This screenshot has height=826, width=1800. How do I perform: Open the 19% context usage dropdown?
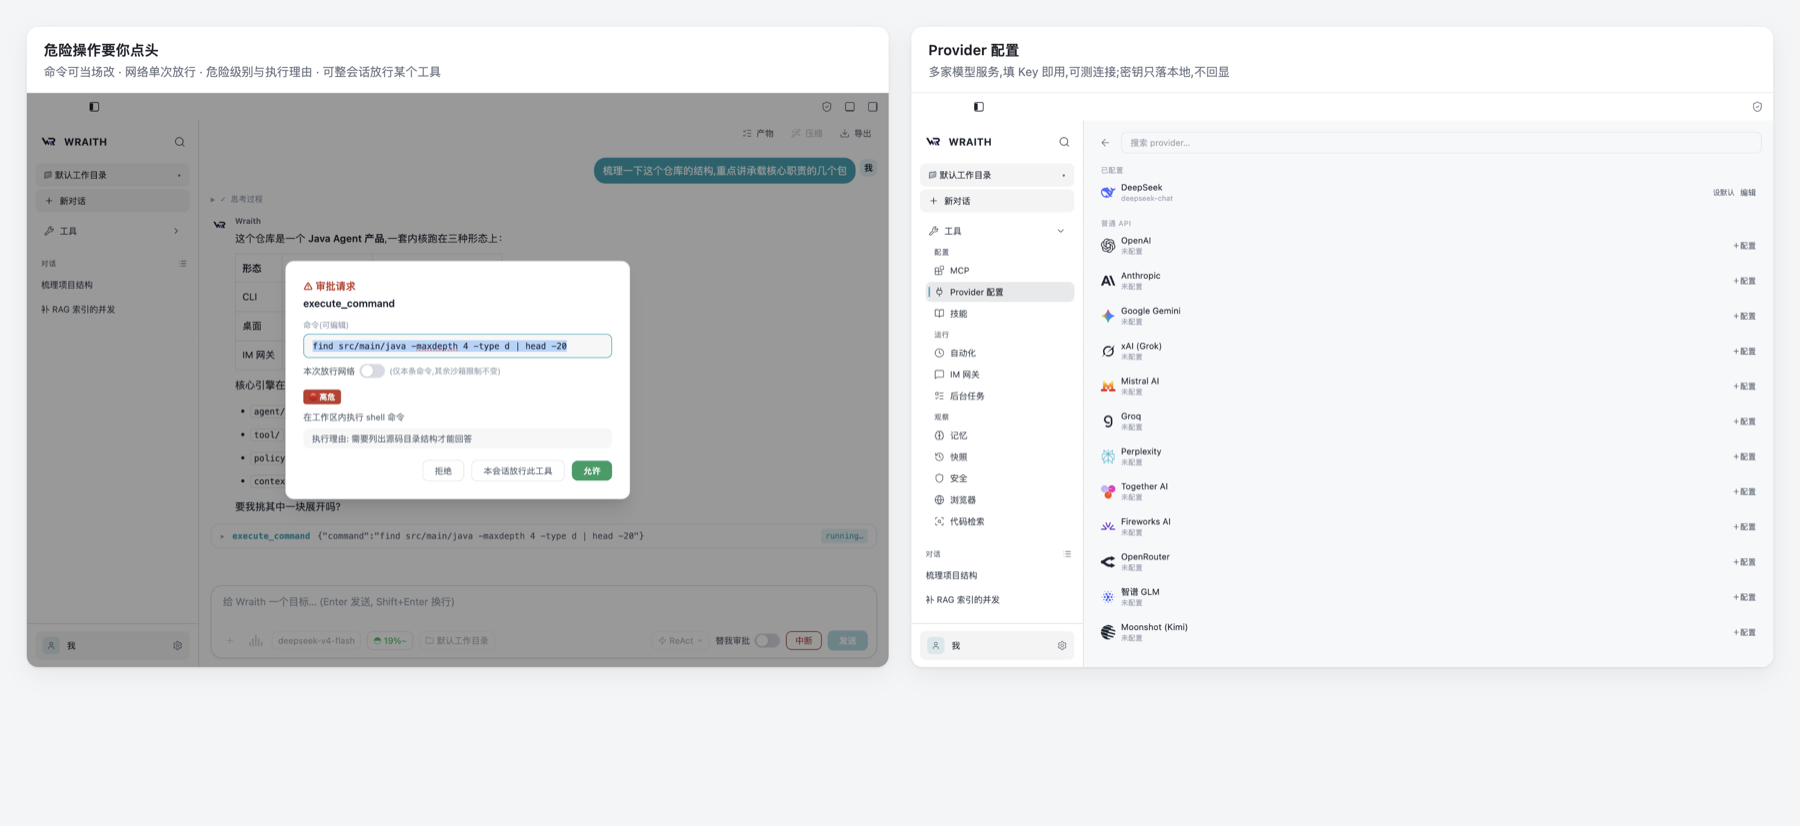(x=391, y=641)
